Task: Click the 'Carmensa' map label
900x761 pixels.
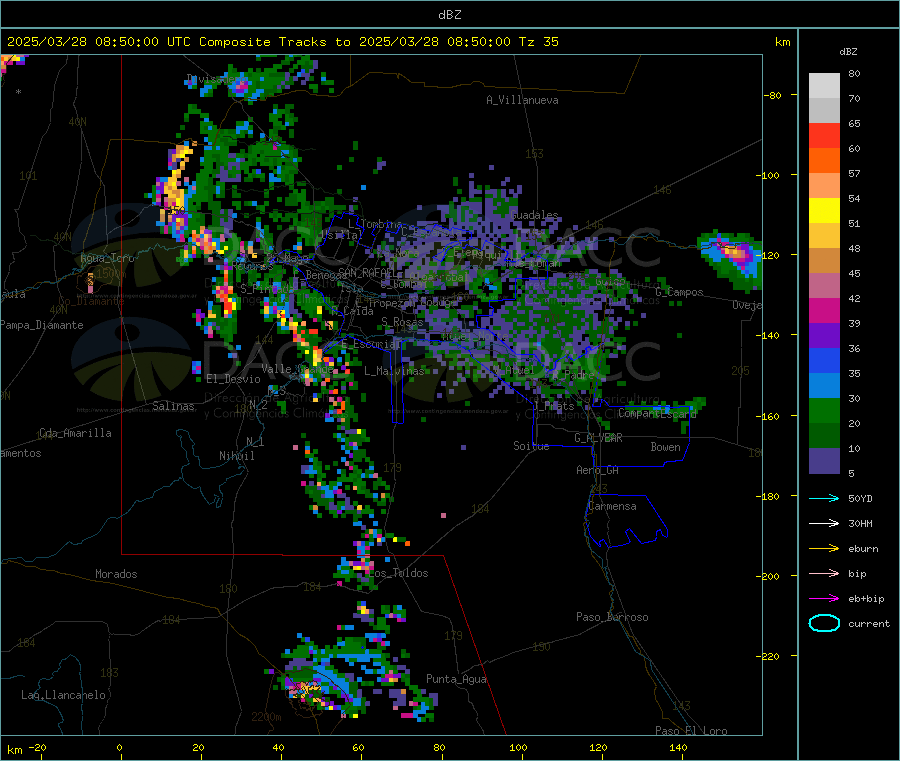Action: coord(612,506)
